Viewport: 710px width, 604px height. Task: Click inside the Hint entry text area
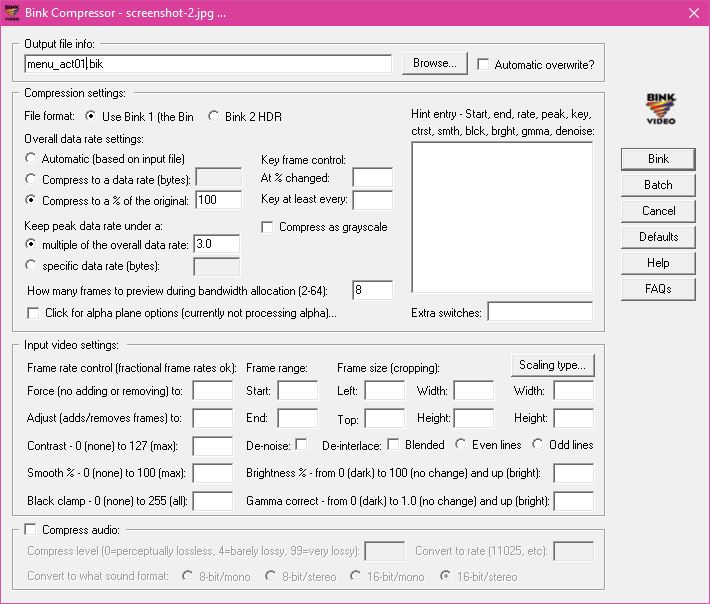[502, 217]
